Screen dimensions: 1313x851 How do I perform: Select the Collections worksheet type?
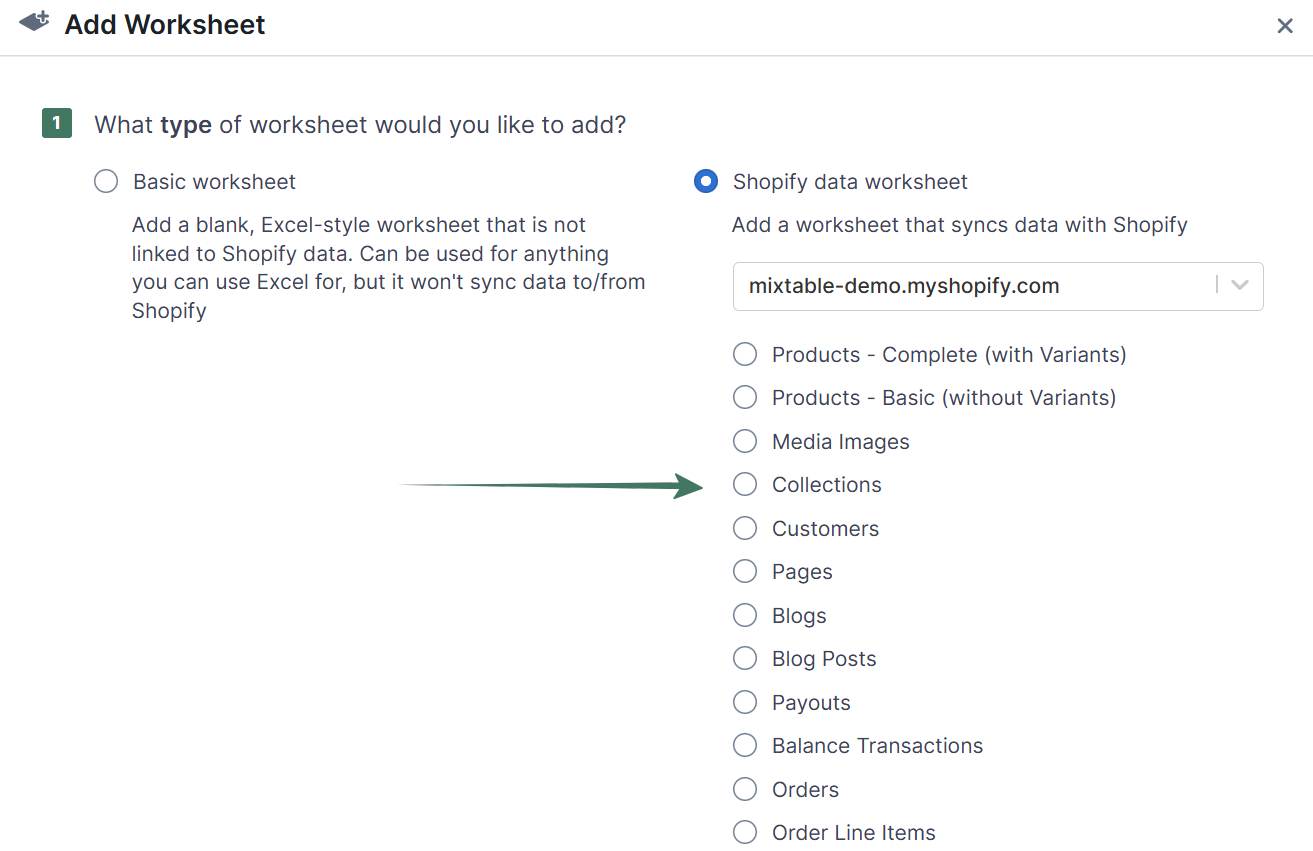coord(745,484)
